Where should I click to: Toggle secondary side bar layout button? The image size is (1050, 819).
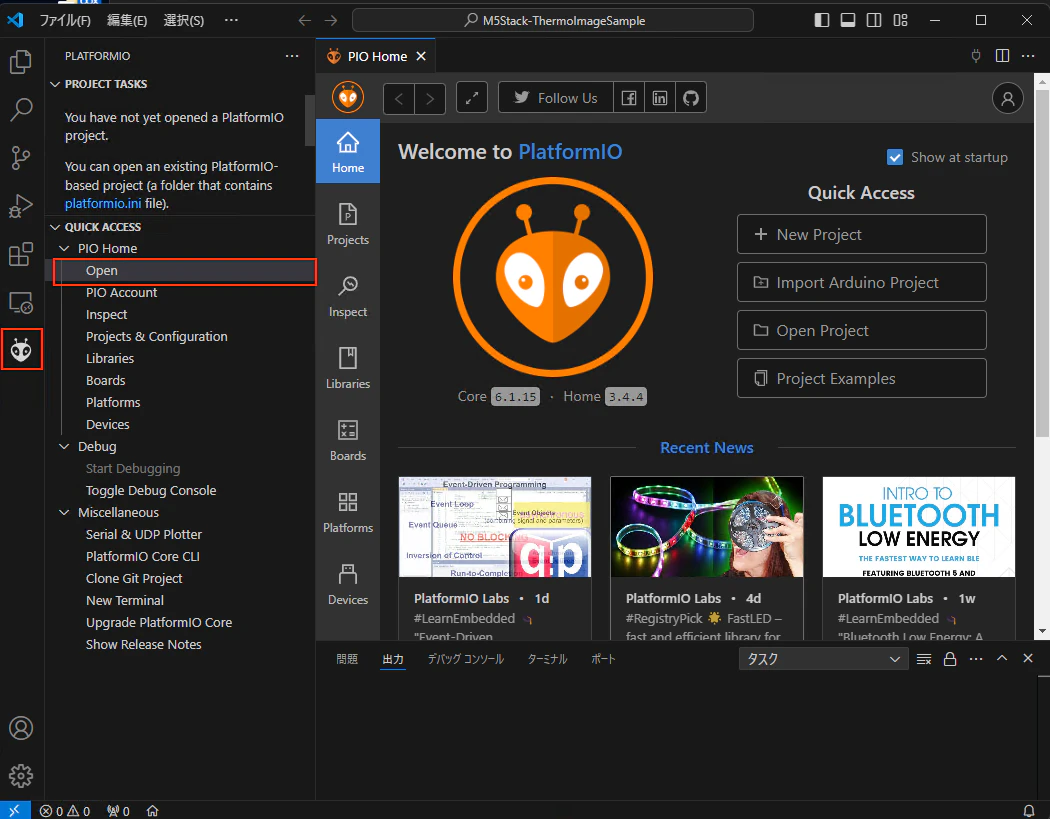(874, 20)
